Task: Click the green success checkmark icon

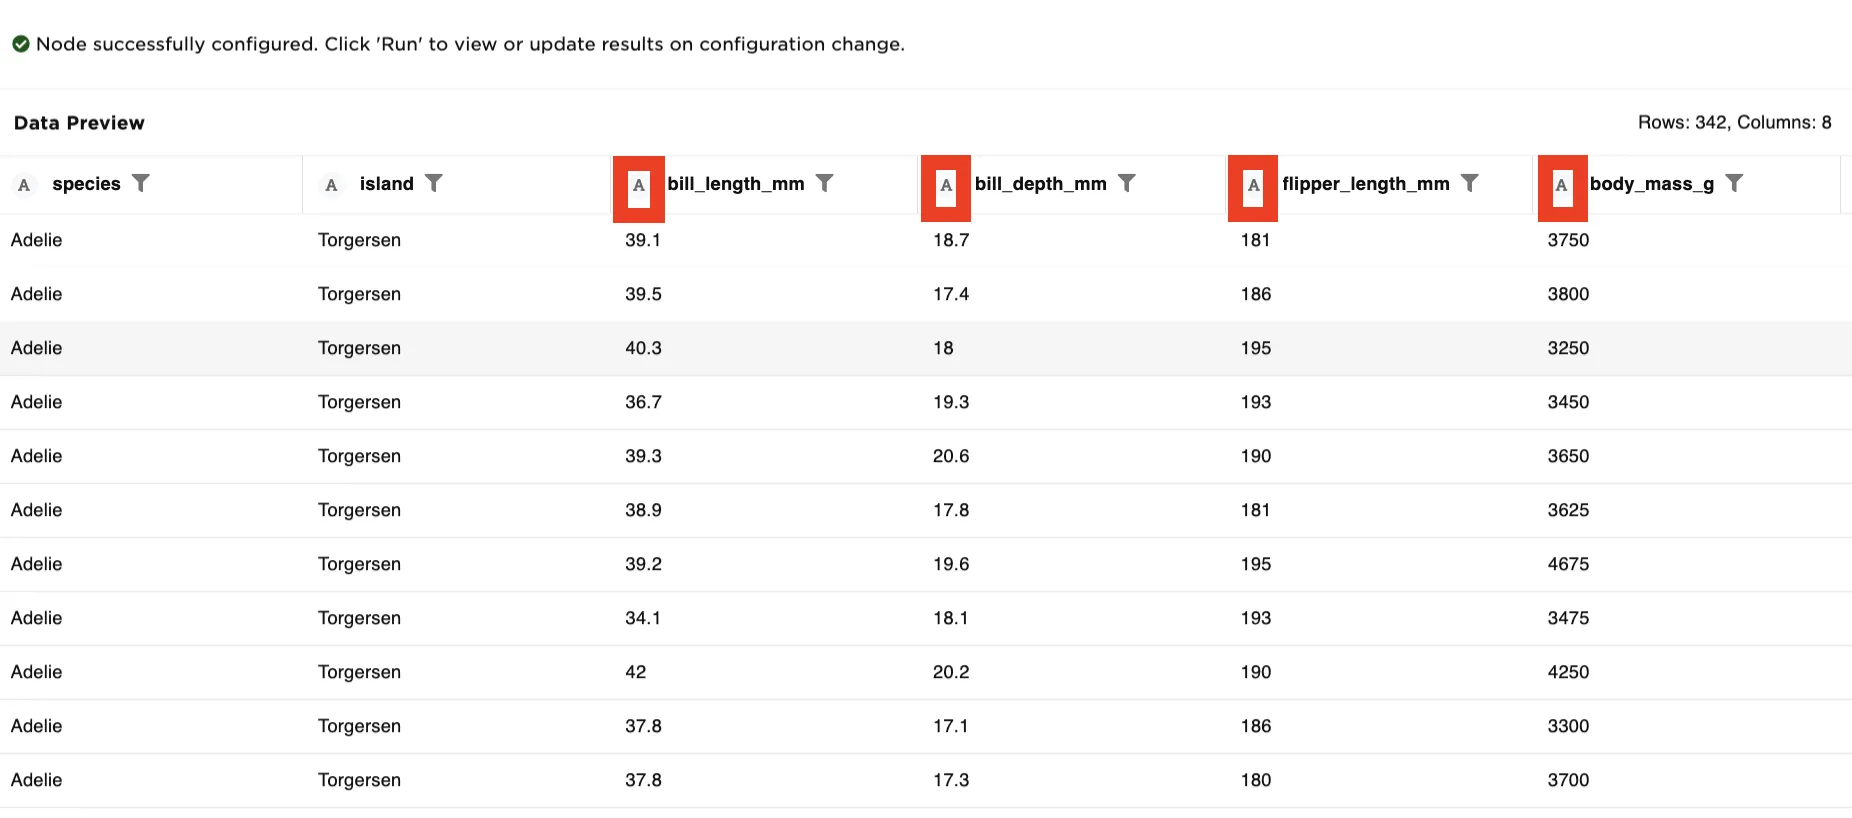Action: pos(21,44)
